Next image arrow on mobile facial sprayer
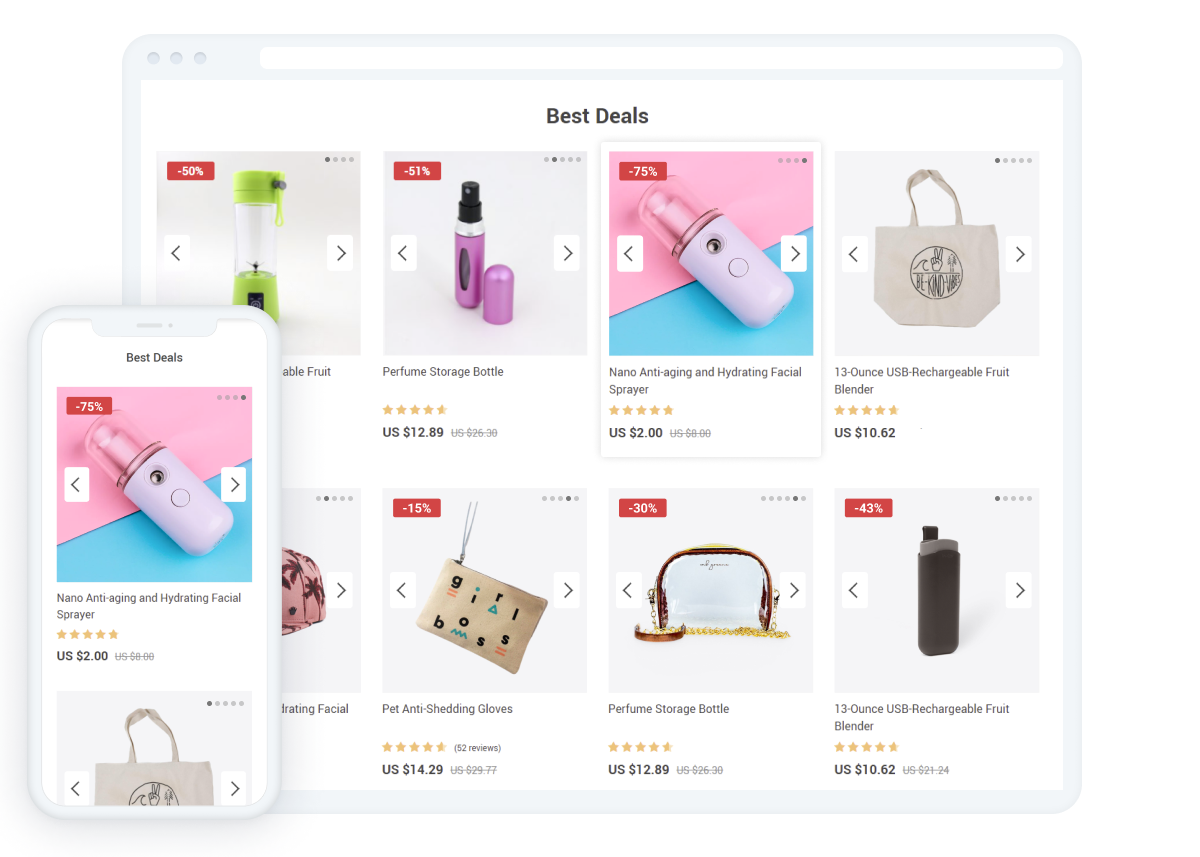The height and width of the screenshot is (857, 1200). pyautogui.click(x=234, y=485)
